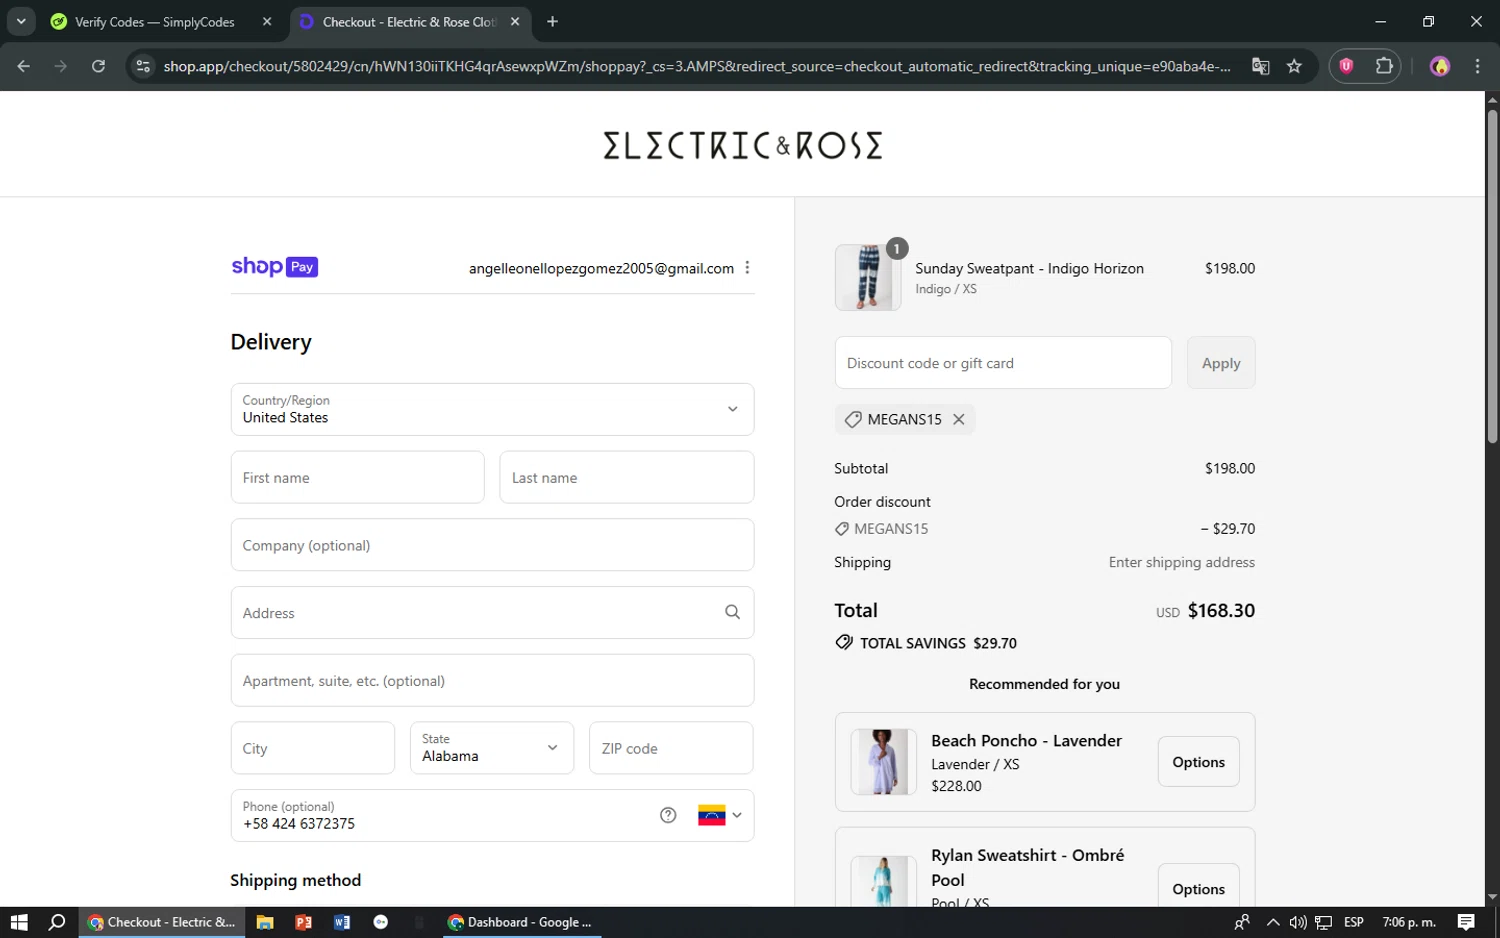Image resolution: width=1500 pixels, height=938 pixels.
Task: Close the Verify Codes tab
Action: (267, 21)
